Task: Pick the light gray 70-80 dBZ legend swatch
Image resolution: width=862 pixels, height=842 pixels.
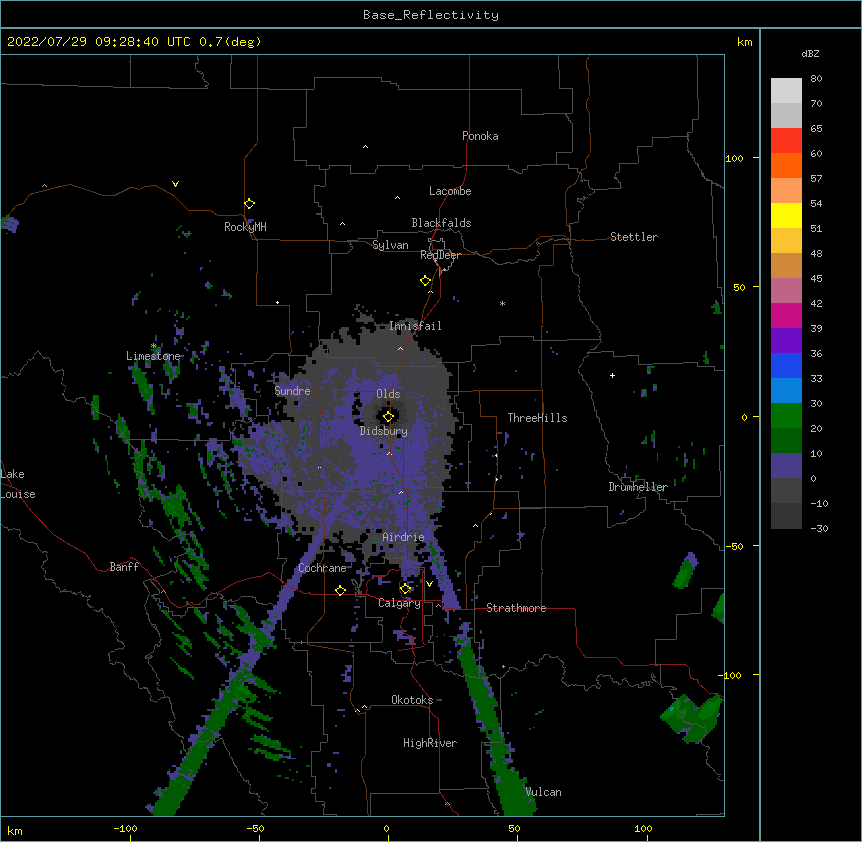Action: click(x=786, y=91)
